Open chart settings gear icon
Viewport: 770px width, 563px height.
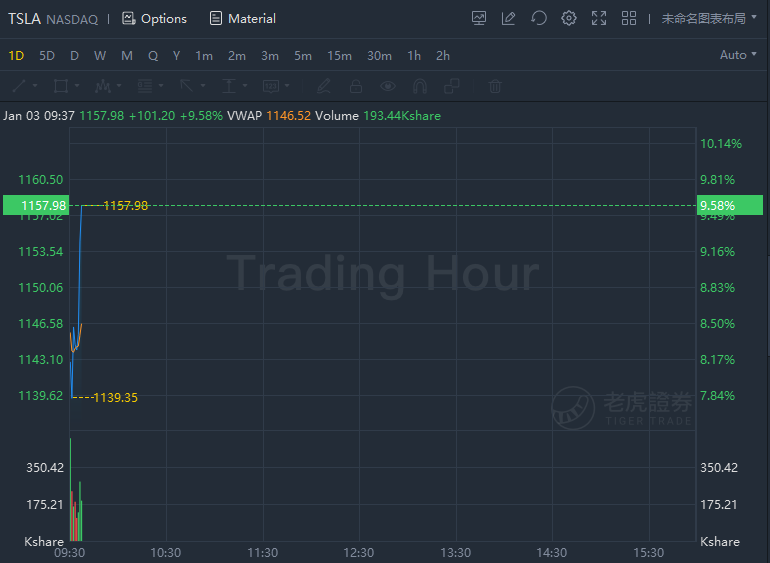[x=569, y=19]
